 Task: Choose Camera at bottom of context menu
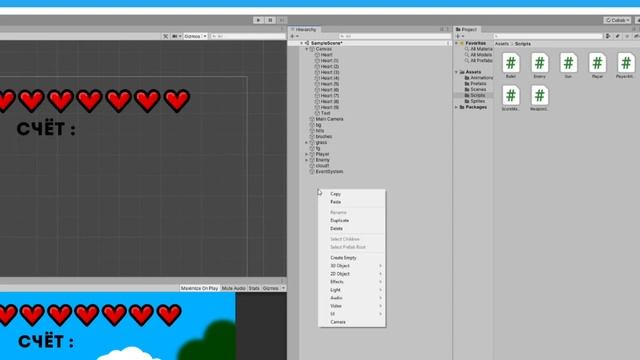(352, 322)
